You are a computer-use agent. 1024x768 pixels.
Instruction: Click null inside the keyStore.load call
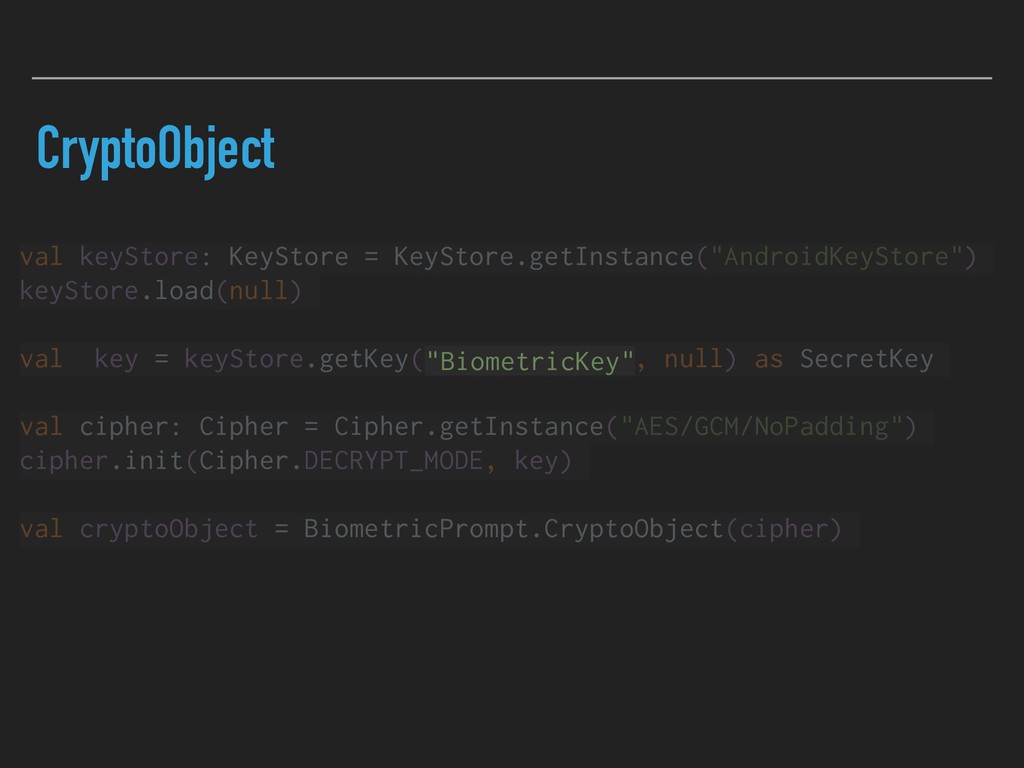coord(258,291)
